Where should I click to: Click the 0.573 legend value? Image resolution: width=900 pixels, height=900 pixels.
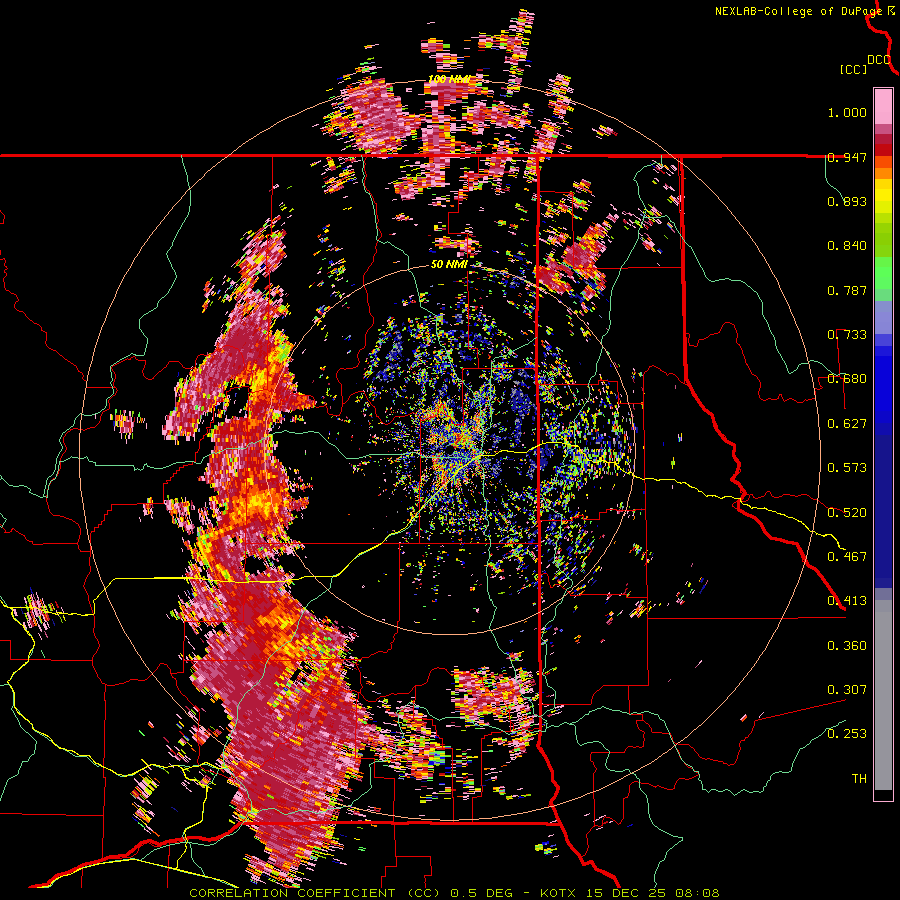pos(847,468)
